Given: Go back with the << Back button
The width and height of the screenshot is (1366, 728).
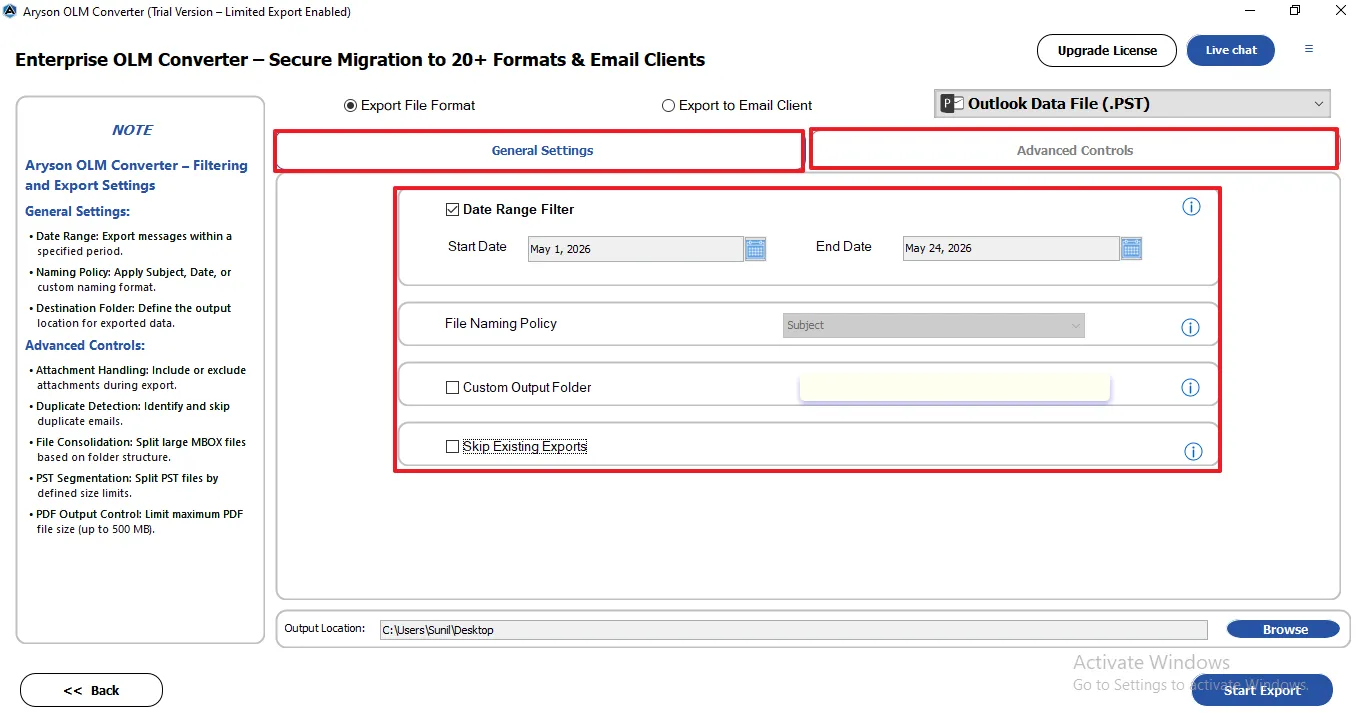Looking at the screenshot, I should pos(91,690).
